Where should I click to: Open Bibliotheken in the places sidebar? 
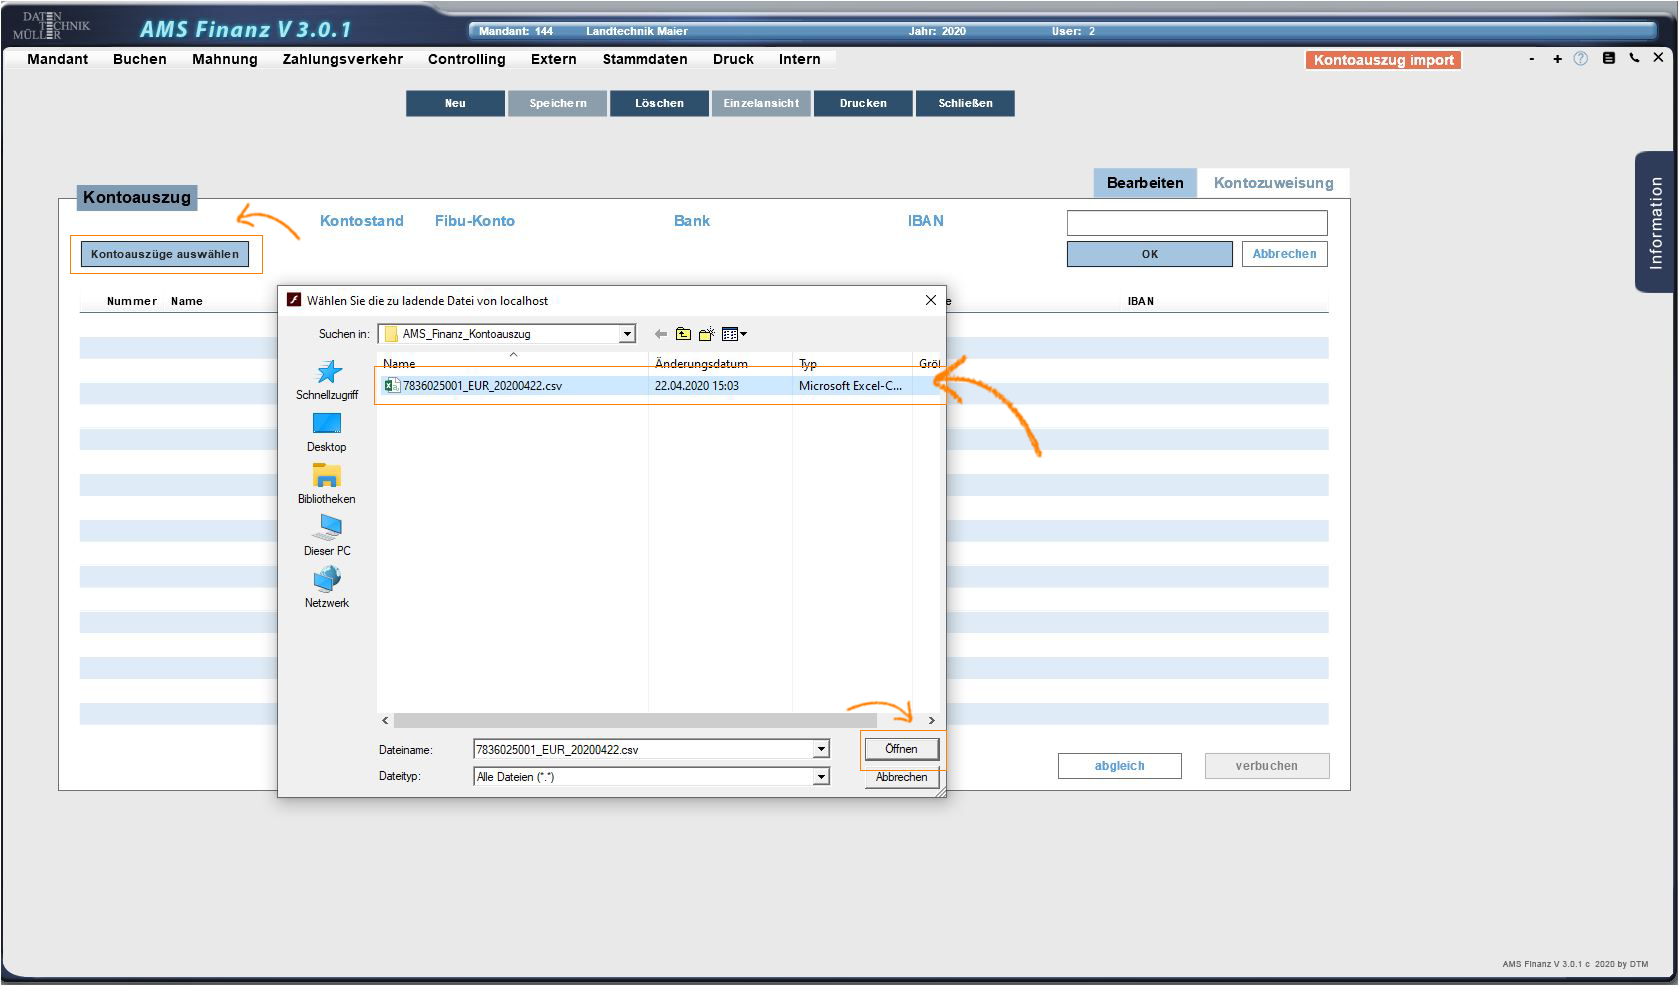coord(327,484)
